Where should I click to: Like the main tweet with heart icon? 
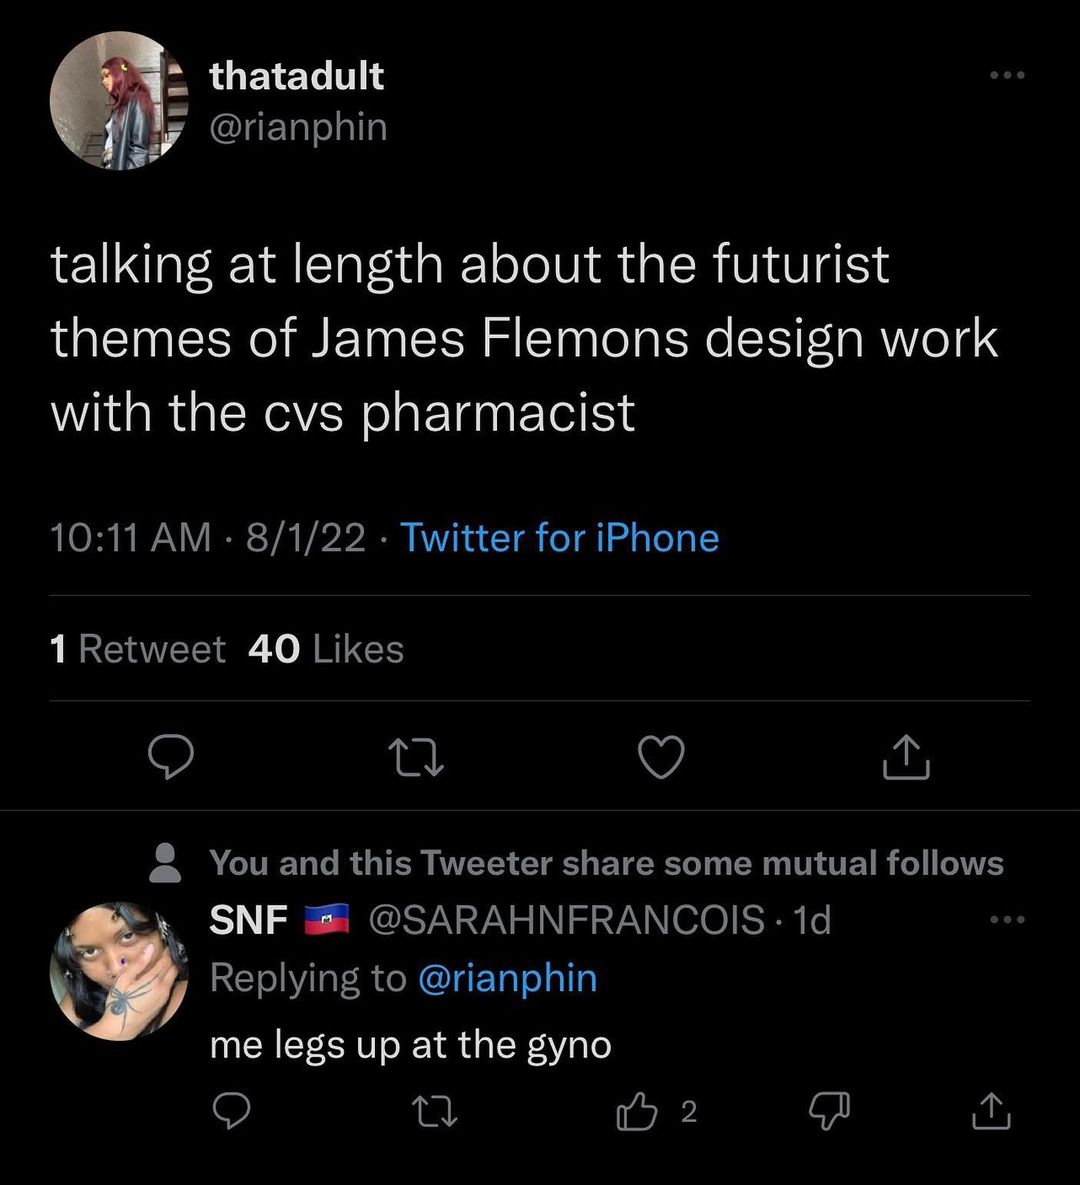click(661, 757)
